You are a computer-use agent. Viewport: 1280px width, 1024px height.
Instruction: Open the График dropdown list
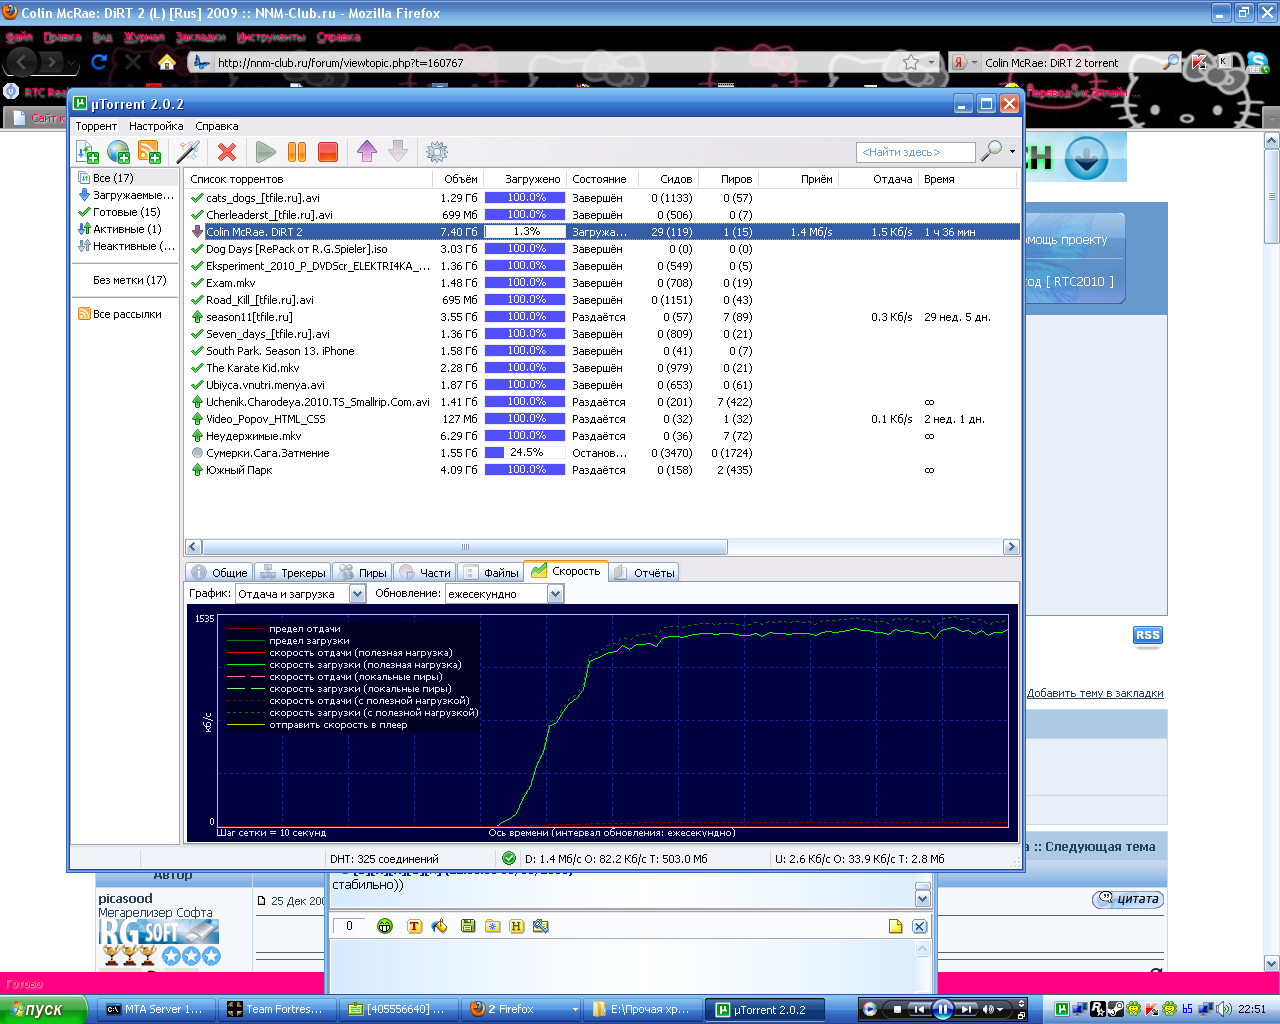click(357, 594)
